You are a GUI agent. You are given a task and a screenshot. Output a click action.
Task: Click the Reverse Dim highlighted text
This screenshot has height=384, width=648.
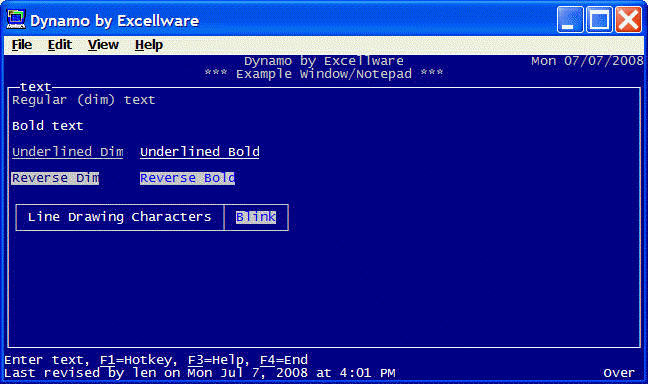[55, 178]
